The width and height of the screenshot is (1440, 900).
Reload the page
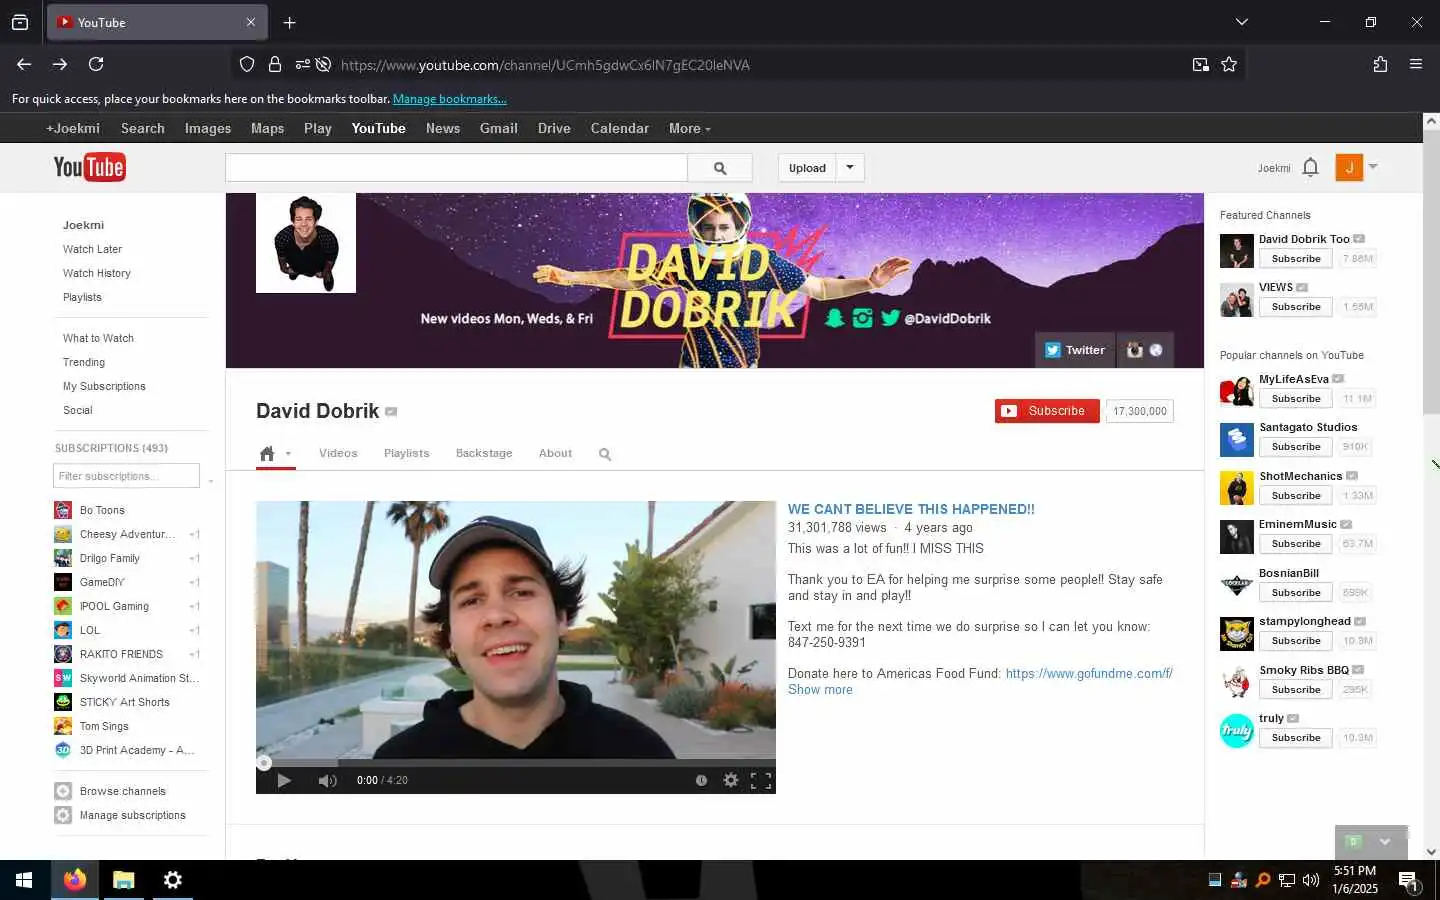click(x=96, y=64)
